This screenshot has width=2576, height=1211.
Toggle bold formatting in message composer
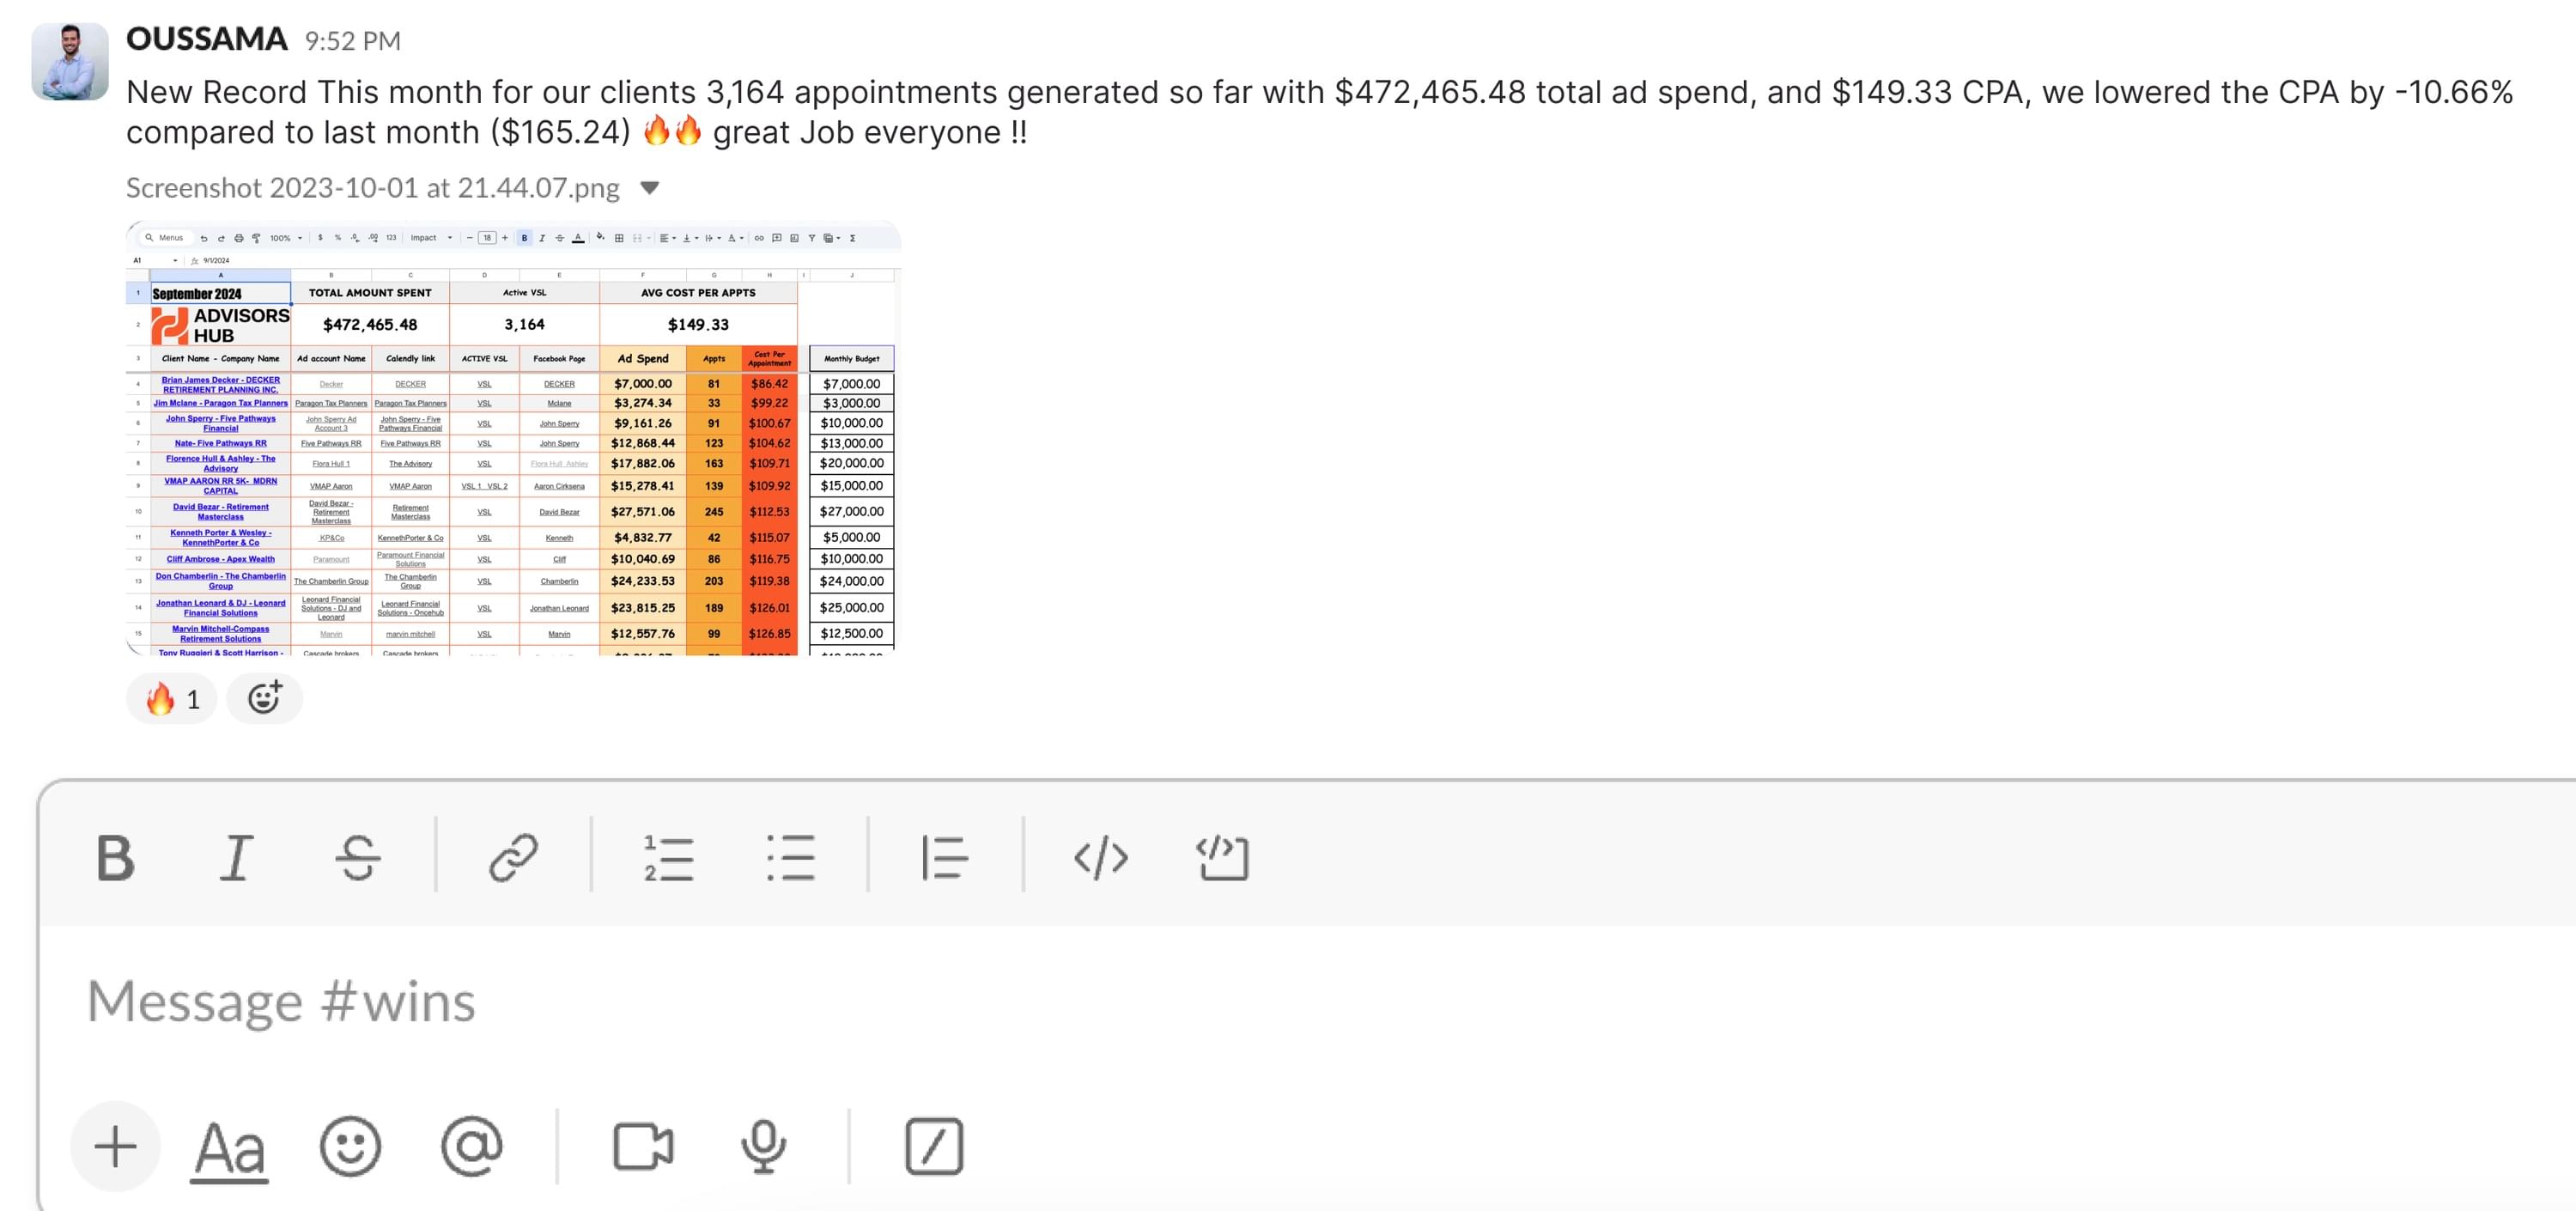(x=115, y=858)
